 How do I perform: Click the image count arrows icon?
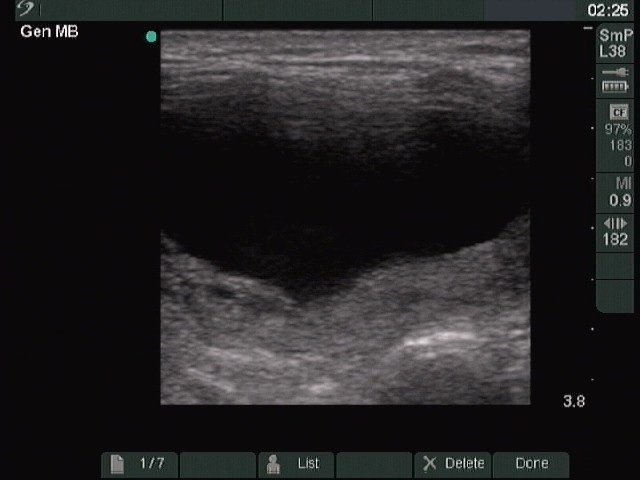tap(616, 223)
